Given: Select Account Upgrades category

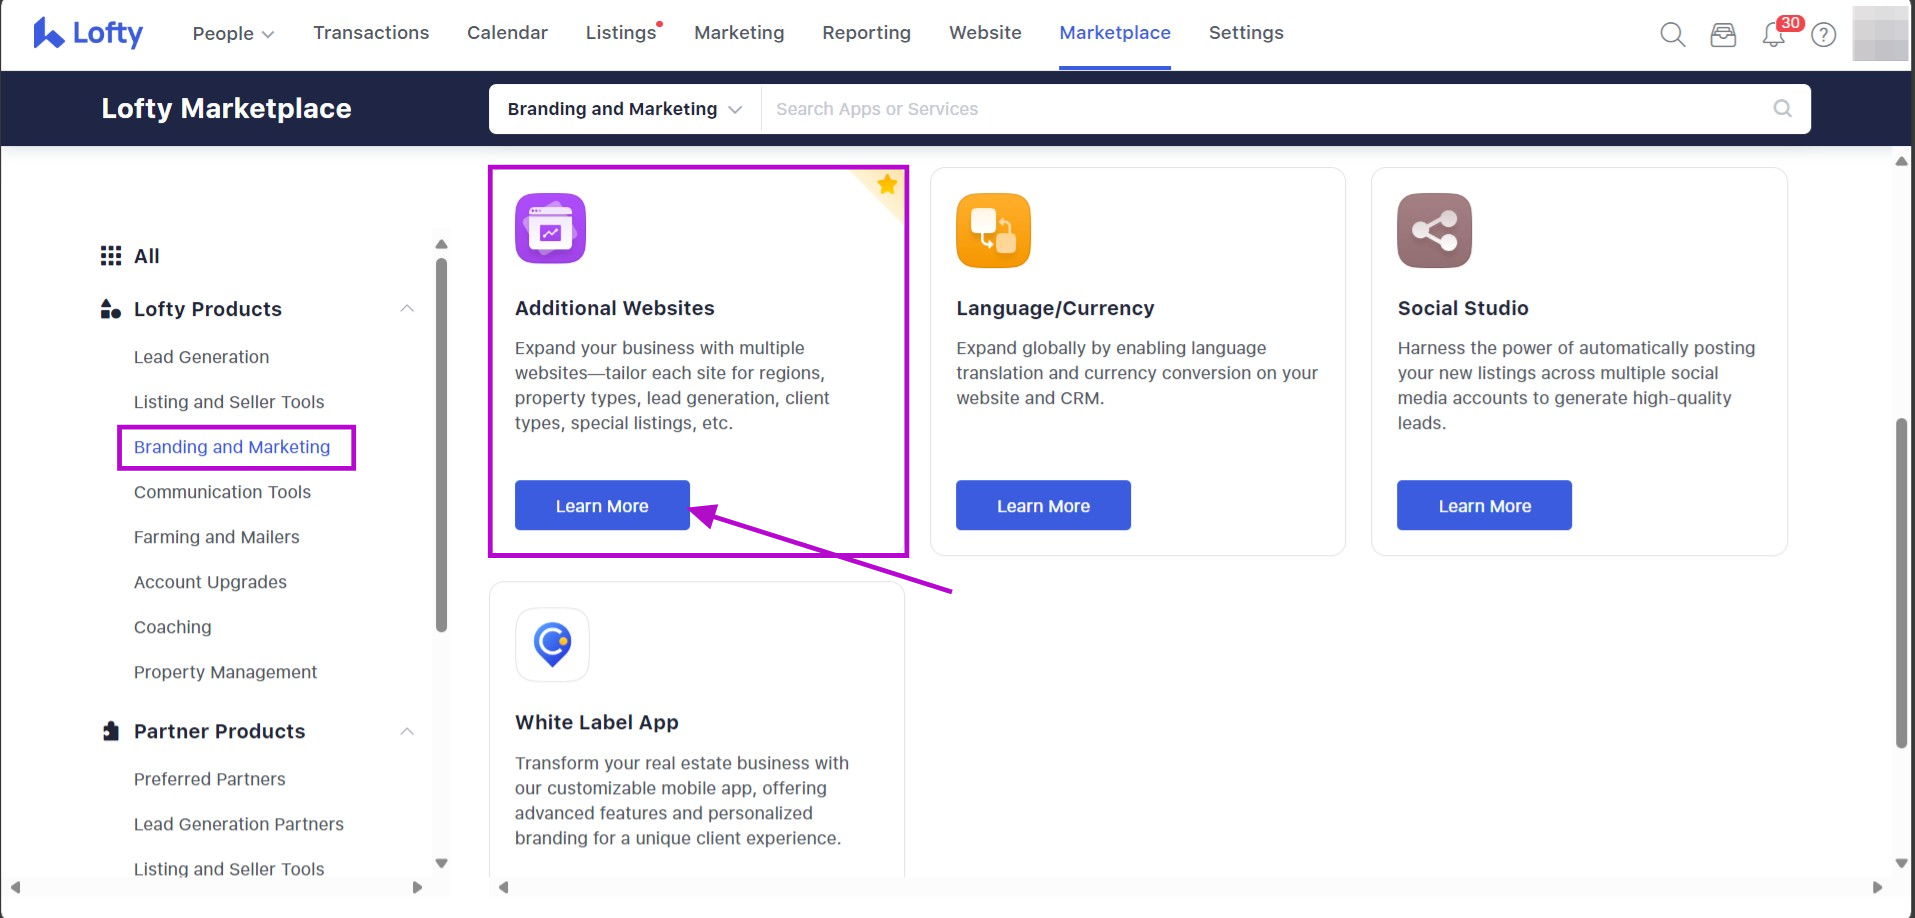Looking at the screenshot, I should tap(210, 582).
